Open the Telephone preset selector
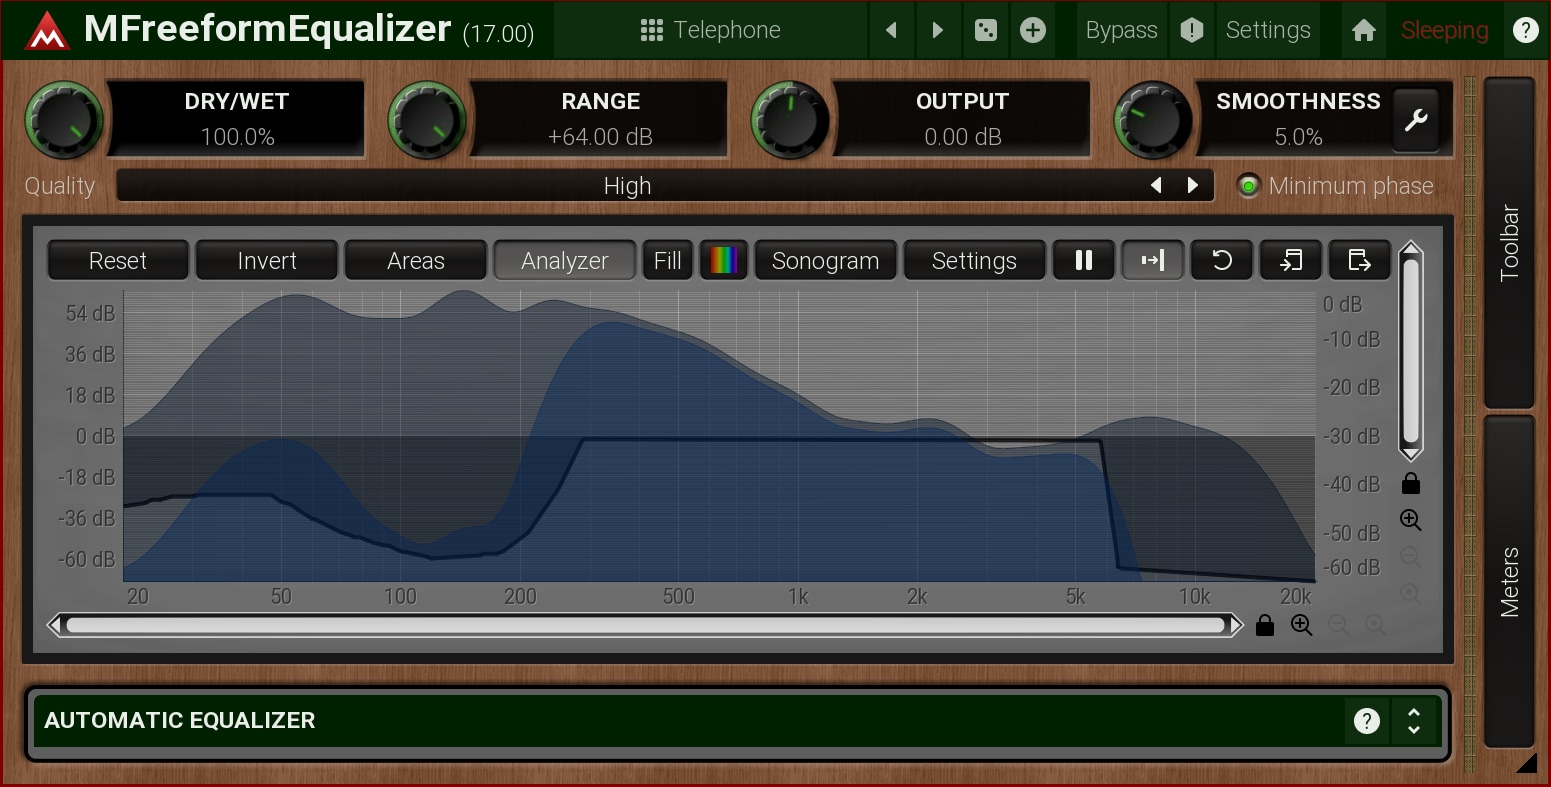This screenshot has height=787, width=1551. tap(711, 30)
